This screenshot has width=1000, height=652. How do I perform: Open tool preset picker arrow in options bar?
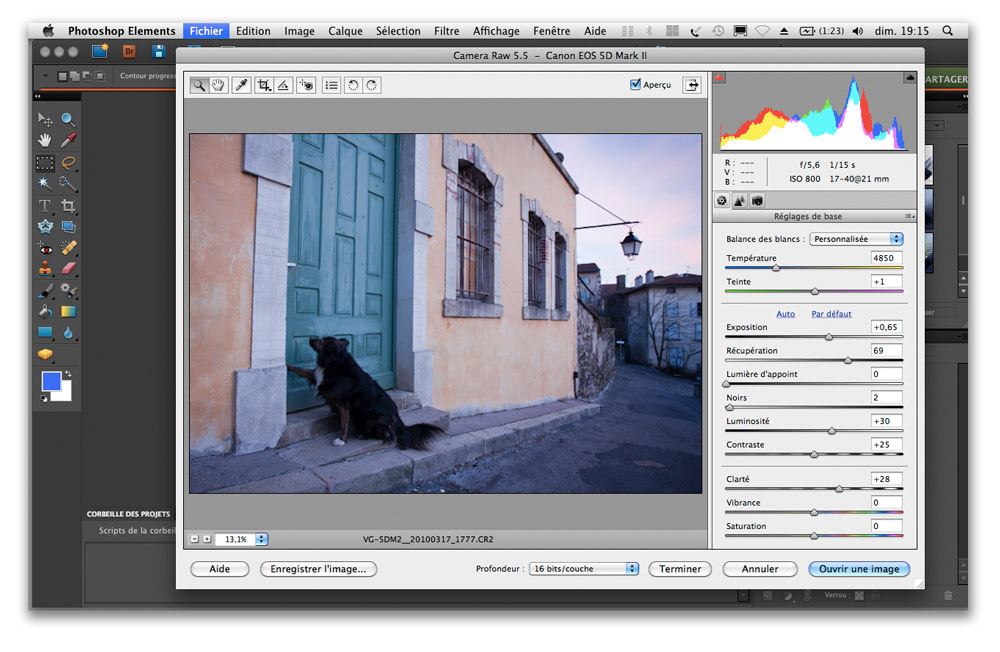click(45, 76)
